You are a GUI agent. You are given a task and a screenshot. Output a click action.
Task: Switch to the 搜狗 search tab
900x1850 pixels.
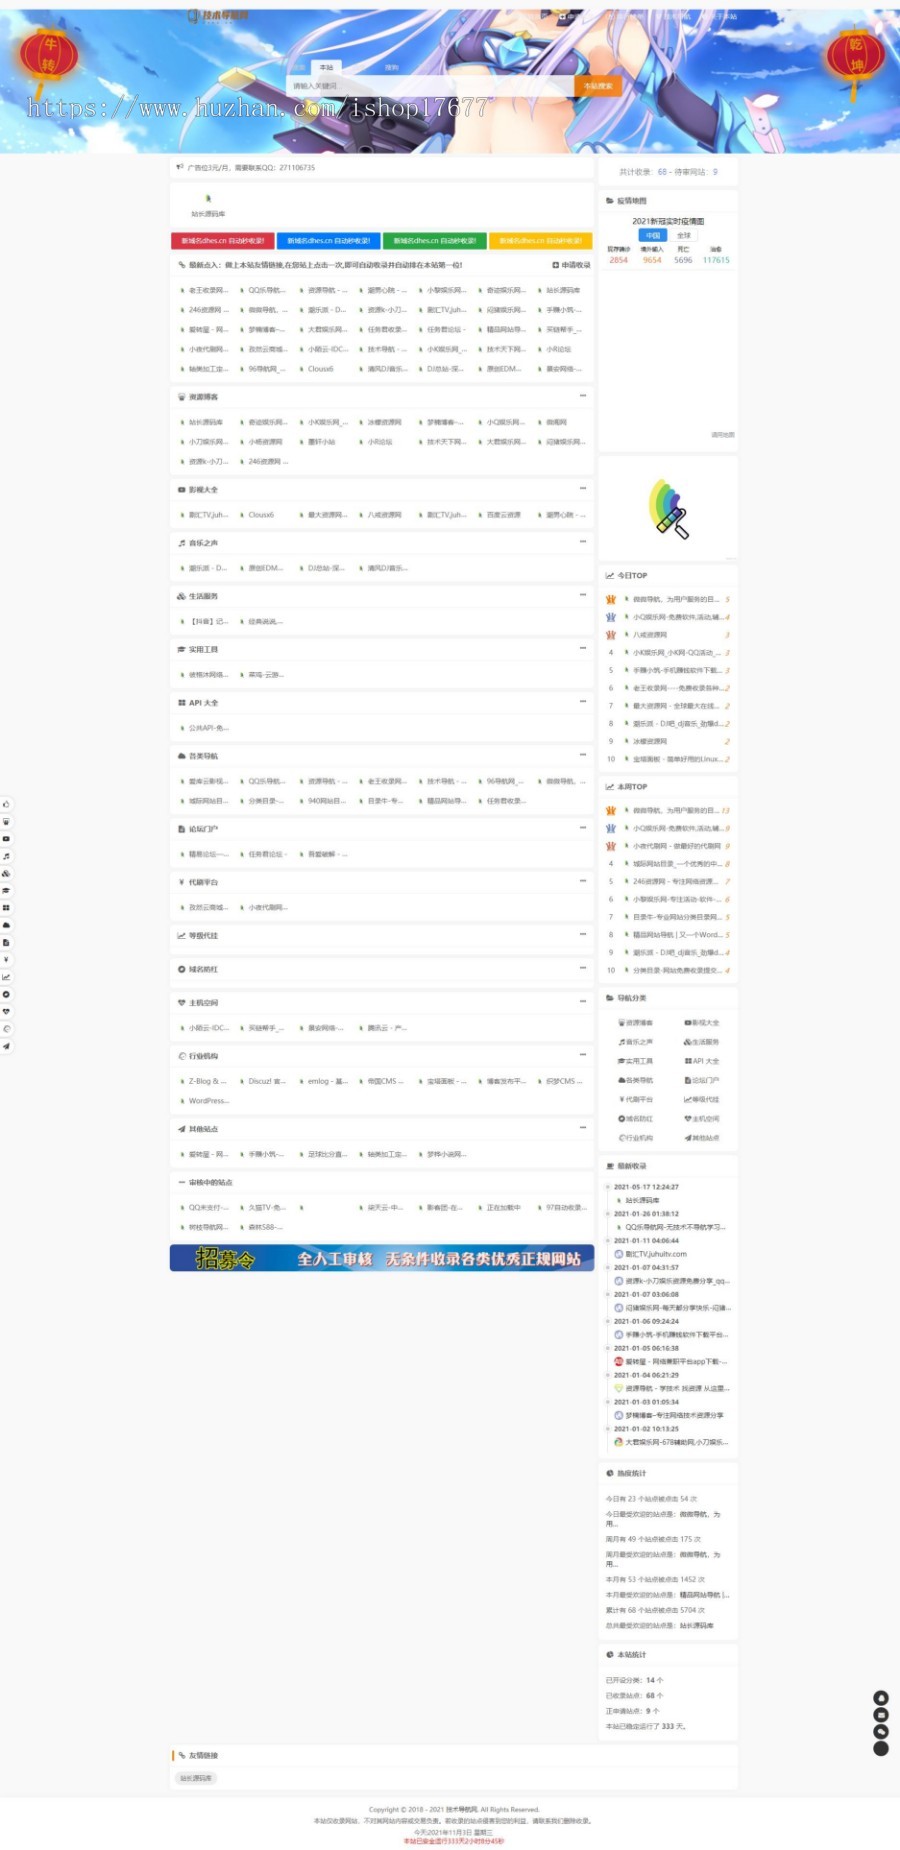(x=391, y=67)
